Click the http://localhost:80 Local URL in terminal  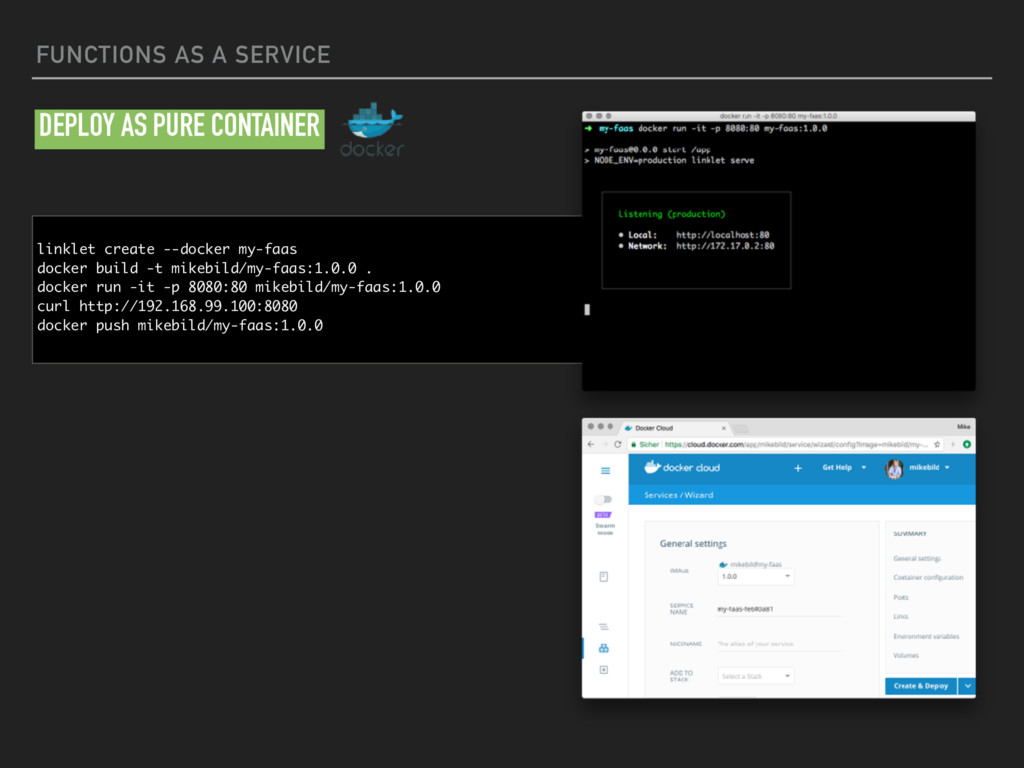[722, 235]
